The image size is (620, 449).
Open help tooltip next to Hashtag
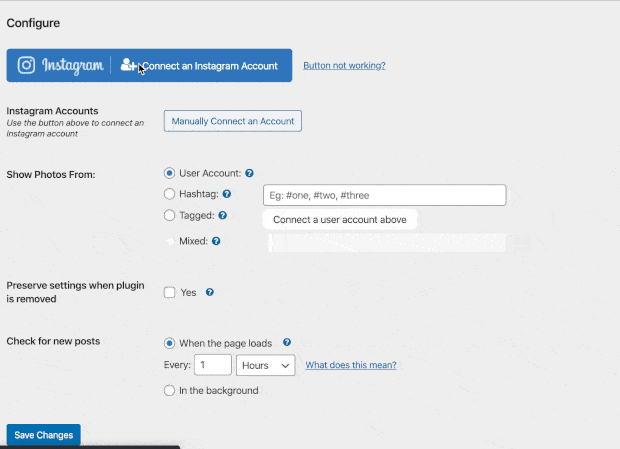pyautogui.click(x=227, y=194)
